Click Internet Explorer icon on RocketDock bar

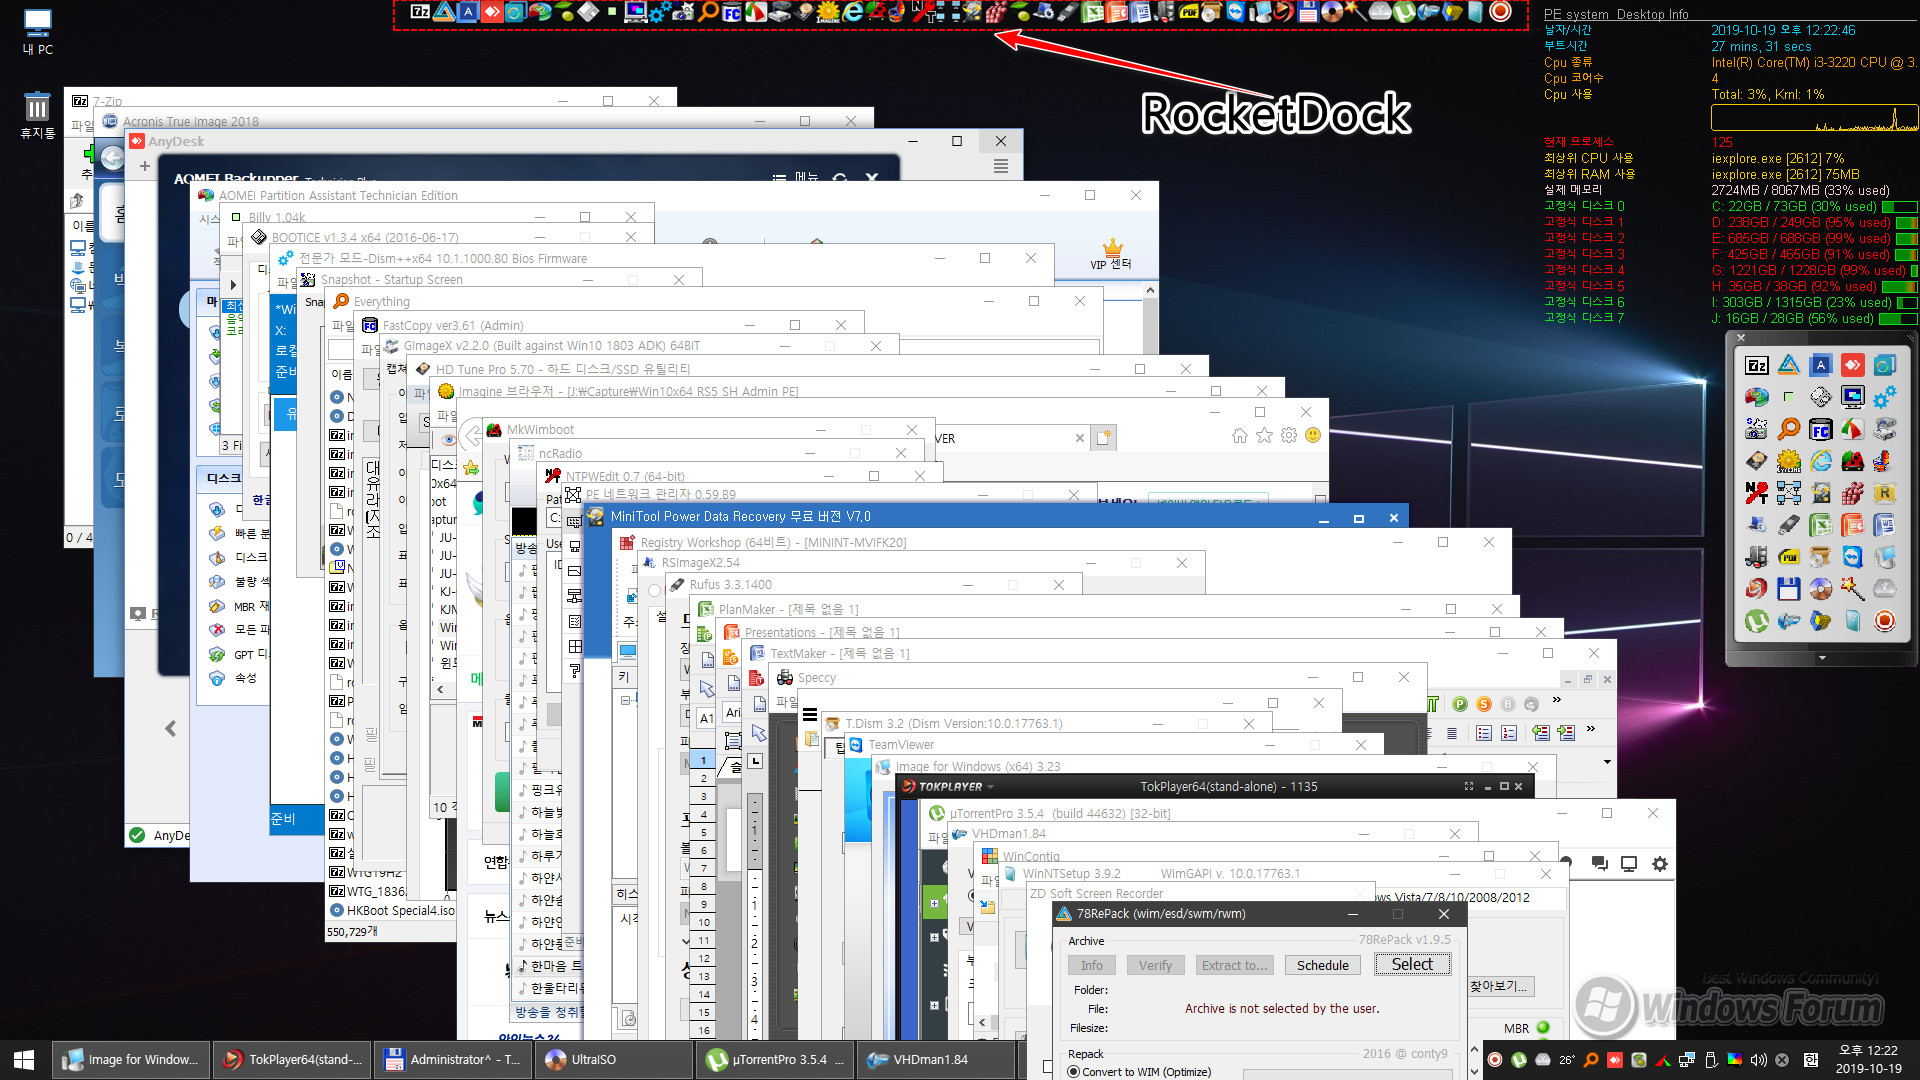click(853, 12)
